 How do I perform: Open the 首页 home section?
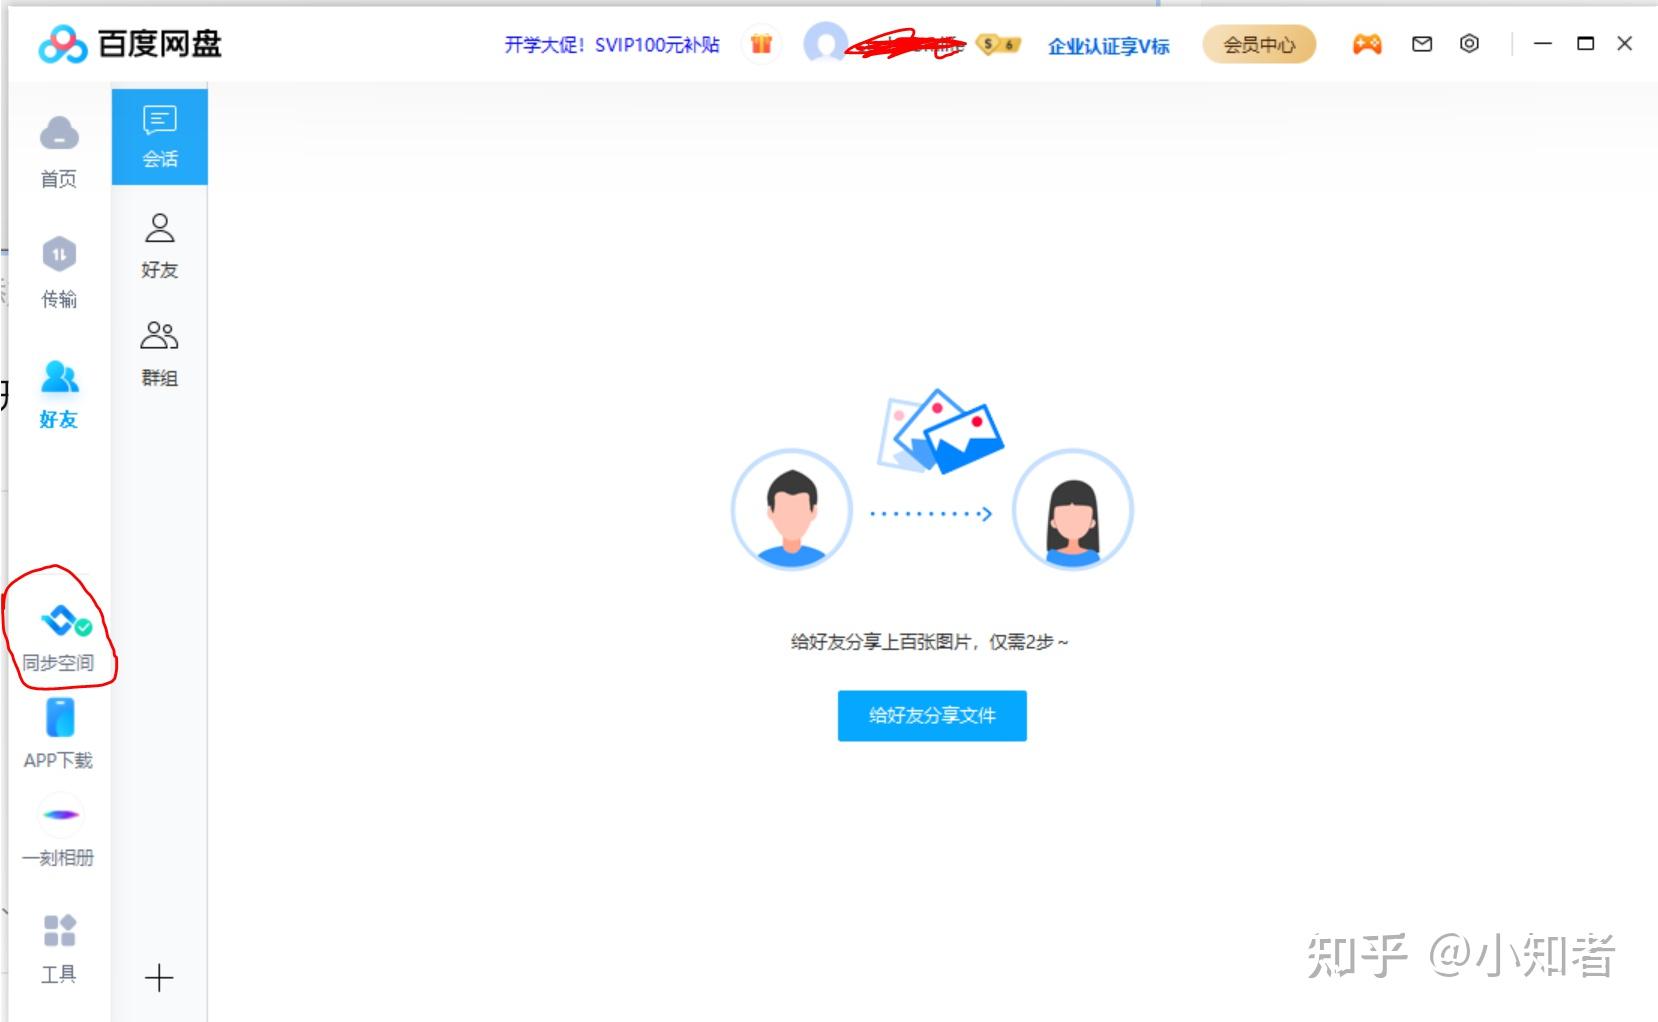click(x=59, y=152)
